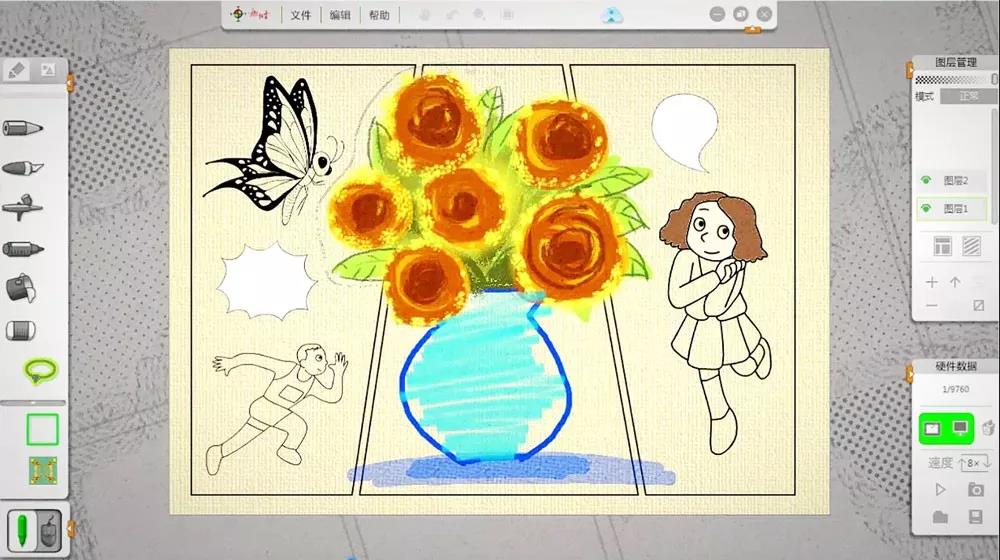Hide the 图层1 layer
The width and height of the screenshot is (1000, 560).
point(925,209)
